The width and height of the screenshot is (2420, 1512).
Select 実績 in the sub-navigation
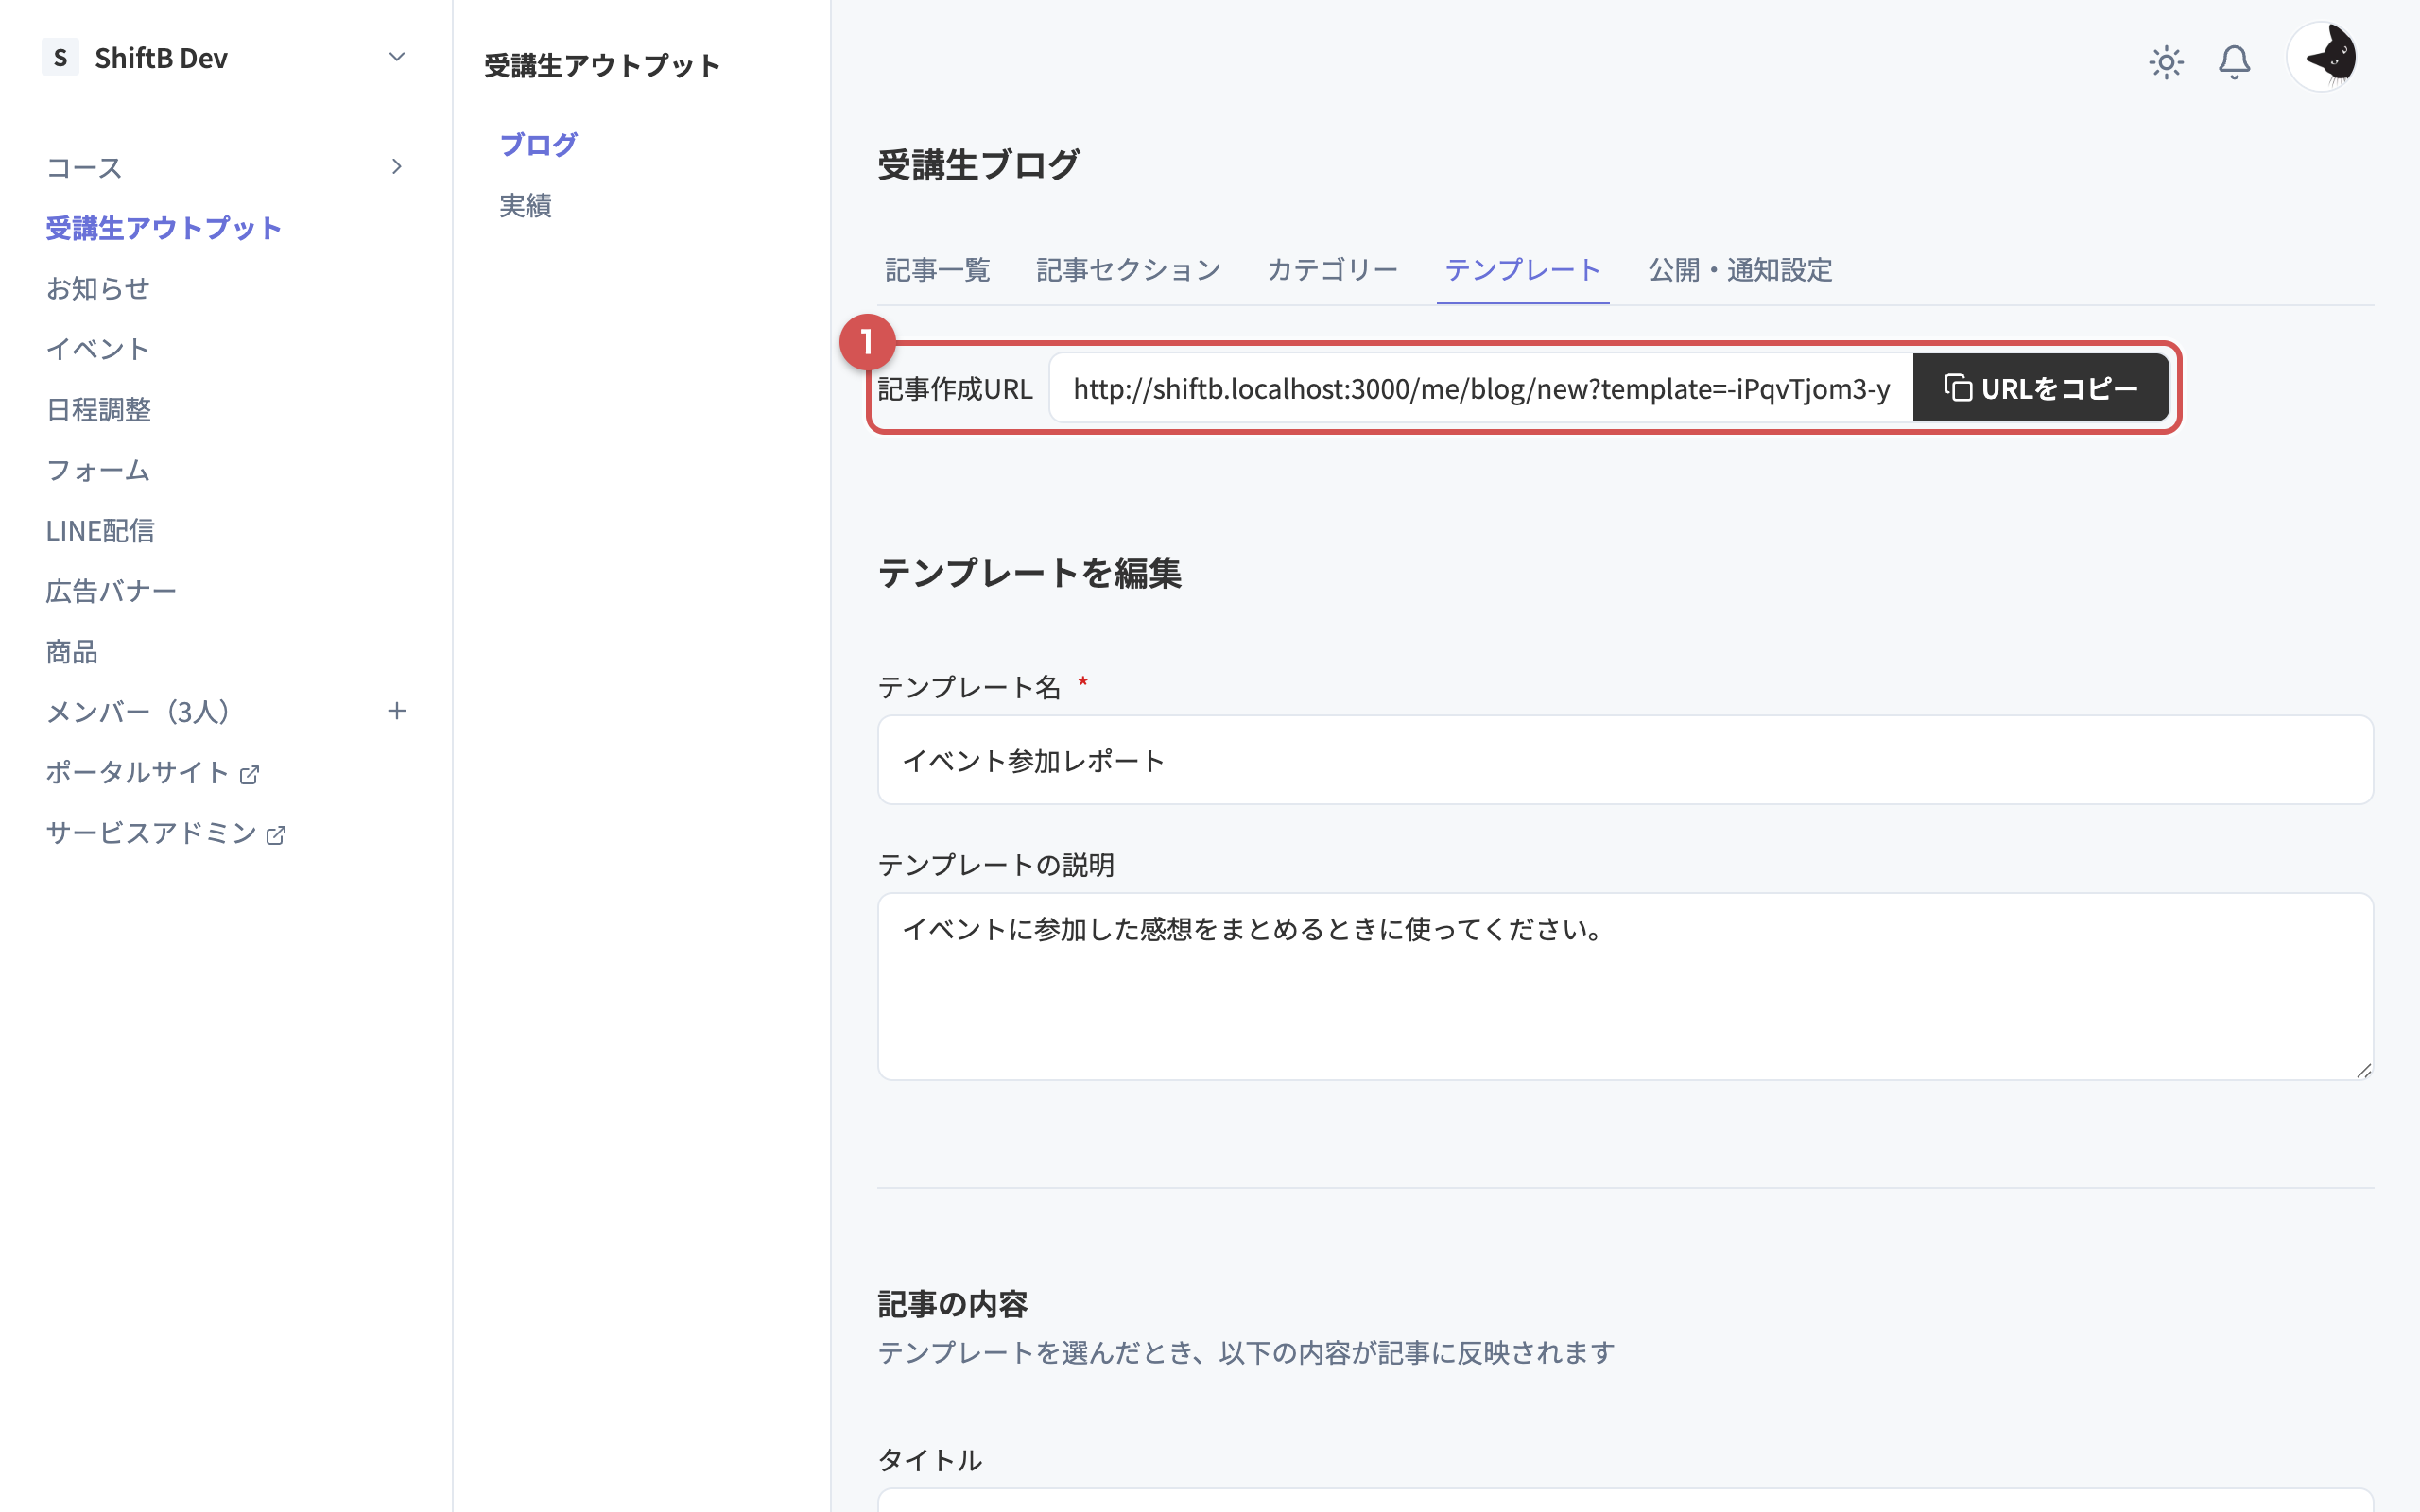(x=525, y=205)
